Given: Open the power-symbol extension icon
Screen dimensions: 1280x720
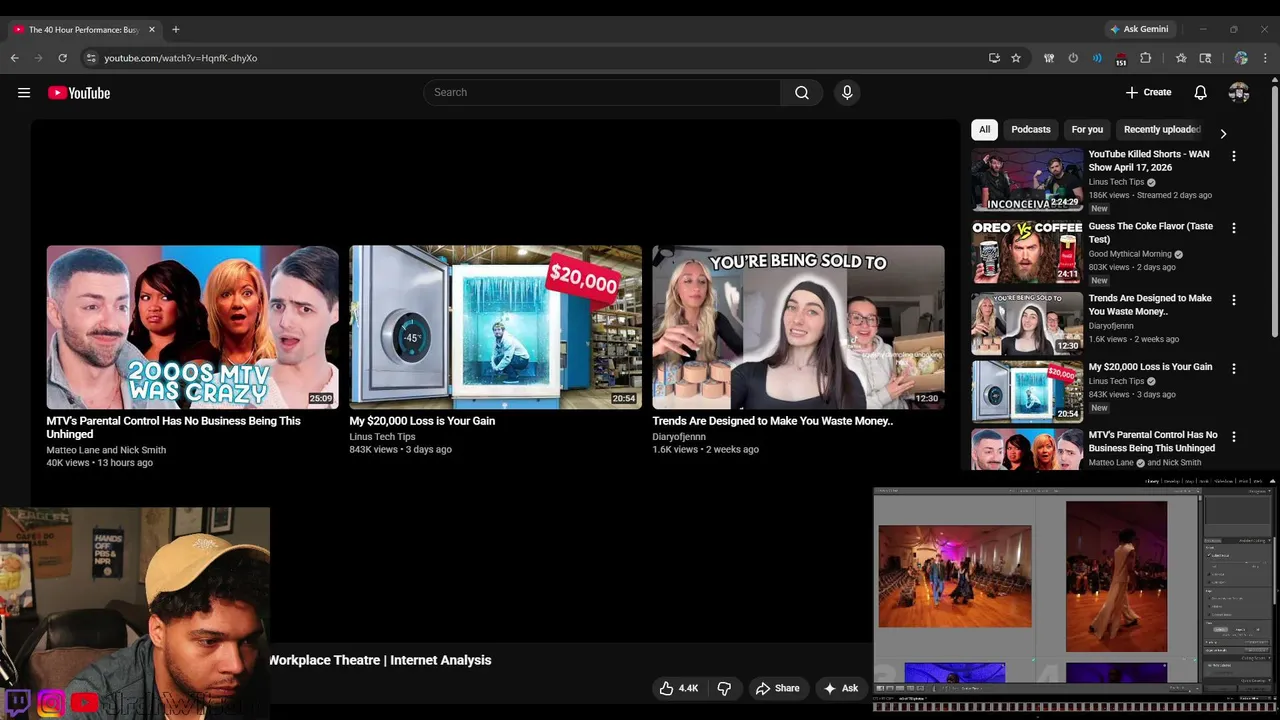Looking at the screenshot, I should 1073,58.
